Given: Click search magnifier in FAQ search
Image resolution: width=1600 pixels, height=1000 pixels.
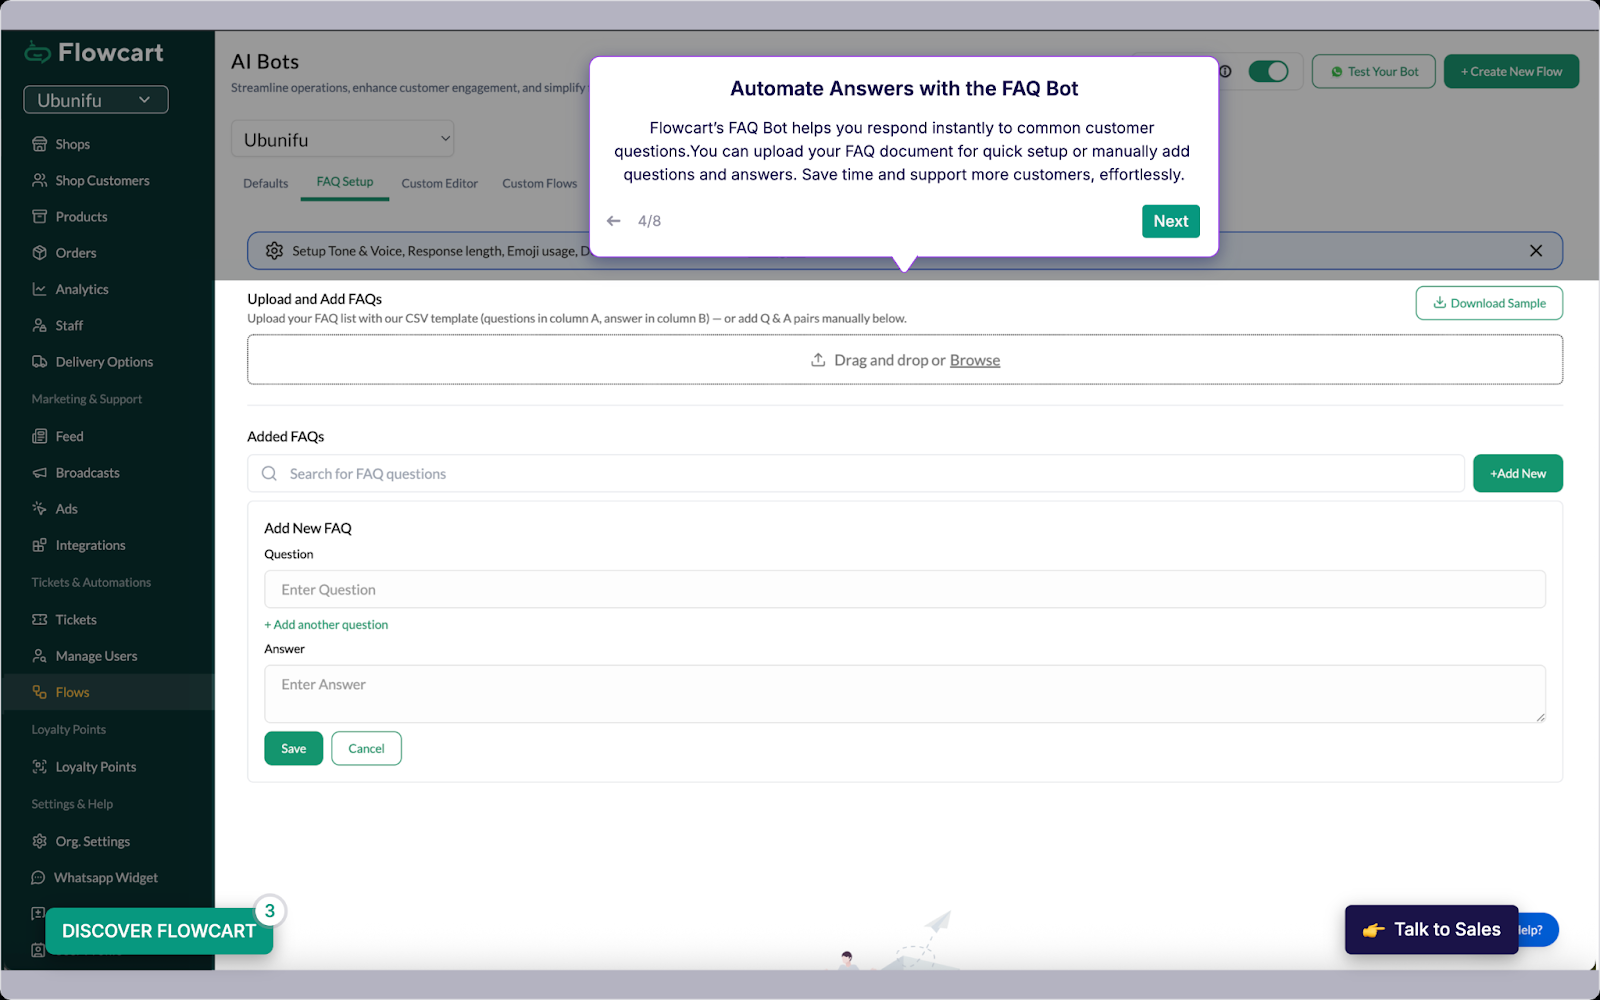Looking at the screenshot, I should pyautogui.click(x=269, y=473).
